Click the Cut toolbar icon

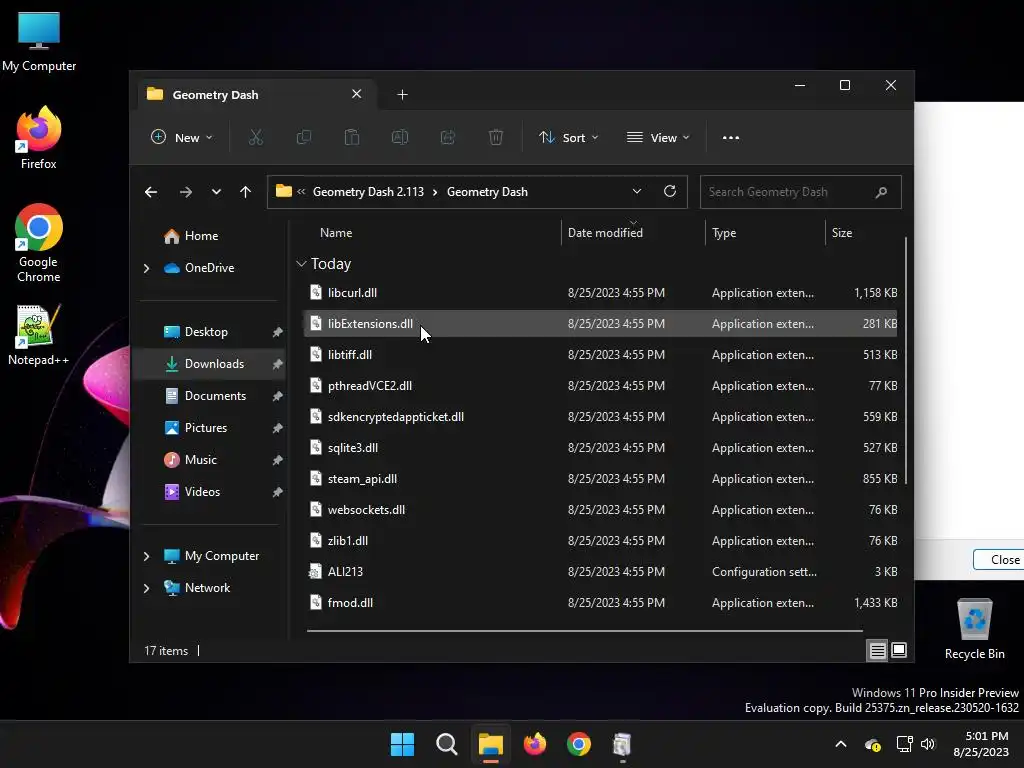click(x=255, y=137)
